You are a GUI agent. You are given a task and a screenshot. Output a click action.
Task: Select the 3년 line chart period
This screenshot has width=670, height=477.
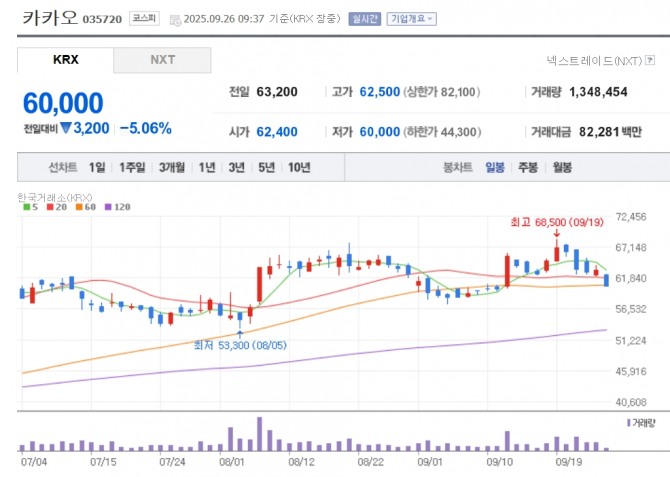(x=236, y=167)
